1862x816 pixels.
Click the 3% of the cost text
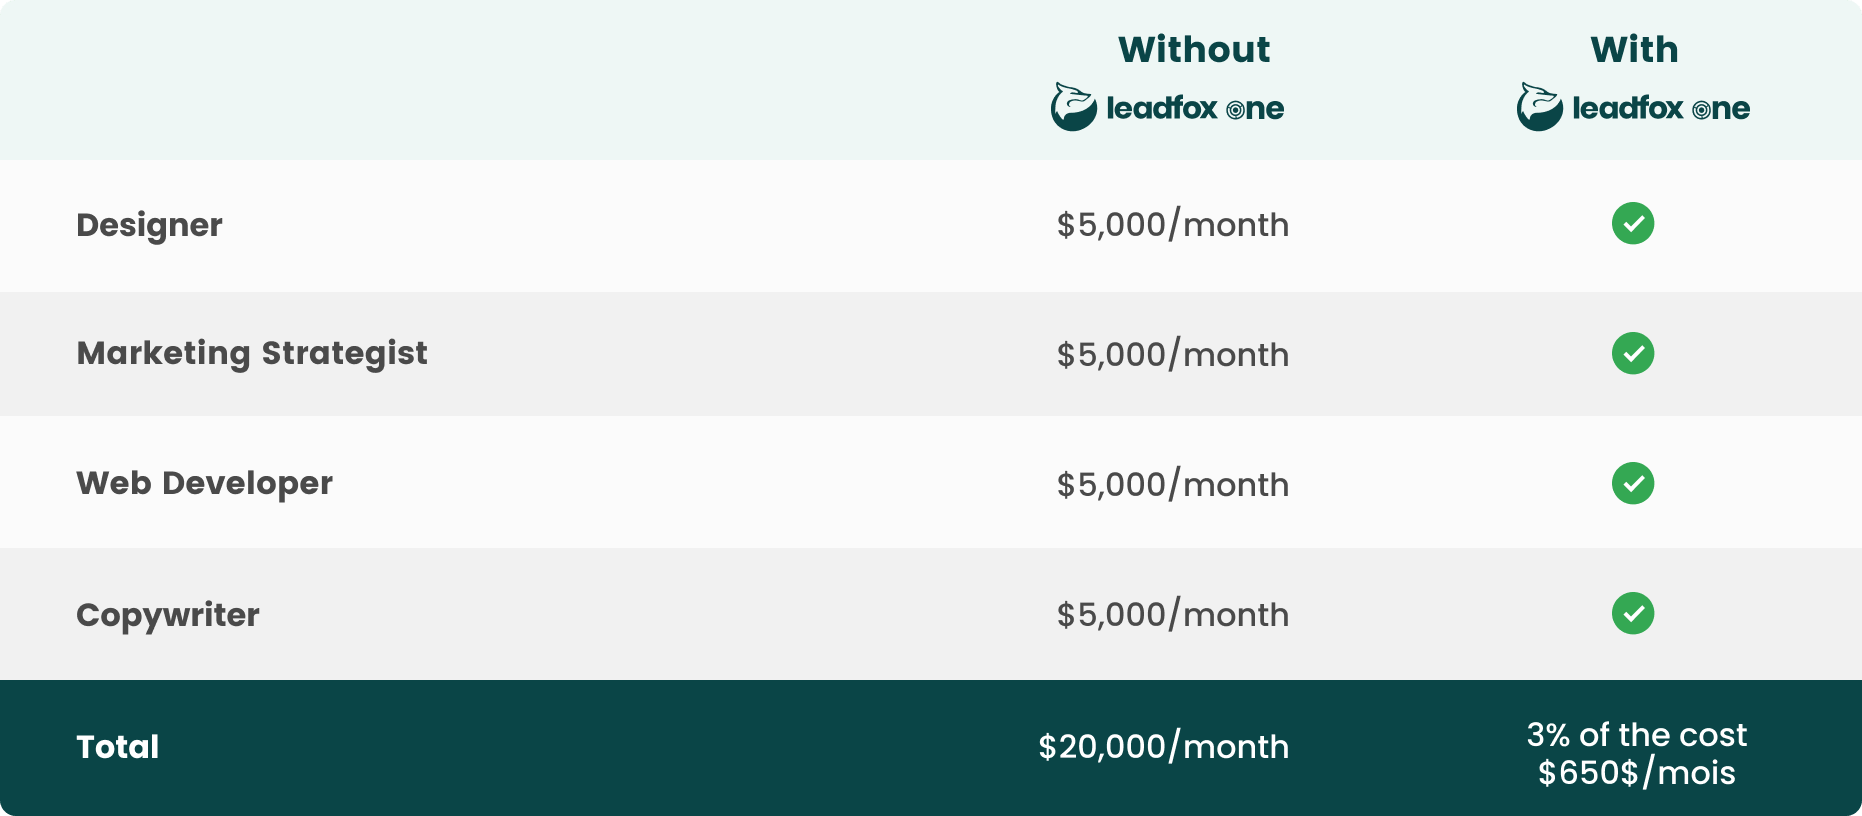pyautogui.click(x=1636, y=735)
